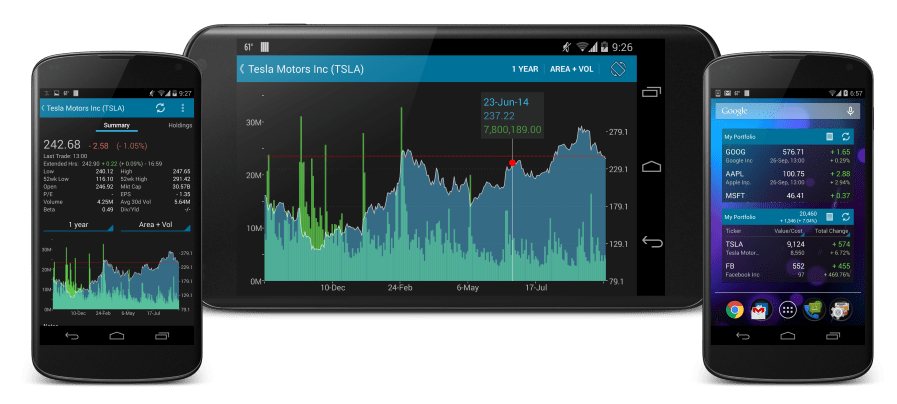Tap the voice search microphone icon

pyautogui.click(x=851, y=110)
